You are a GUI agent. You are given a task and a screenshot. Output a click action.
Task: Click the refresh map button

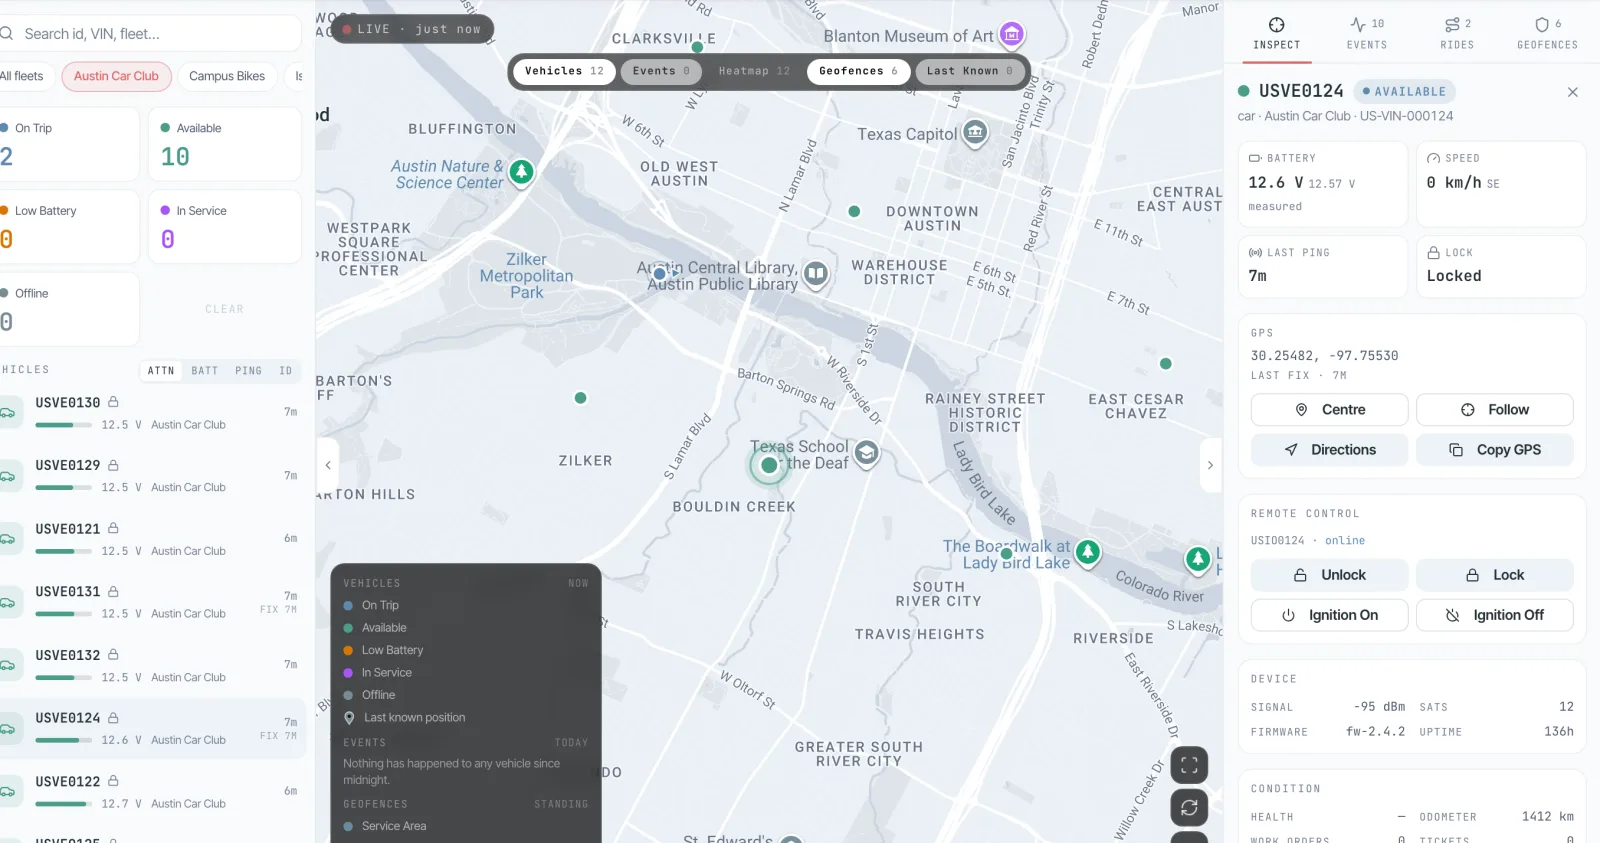(x=1189, y=807)
